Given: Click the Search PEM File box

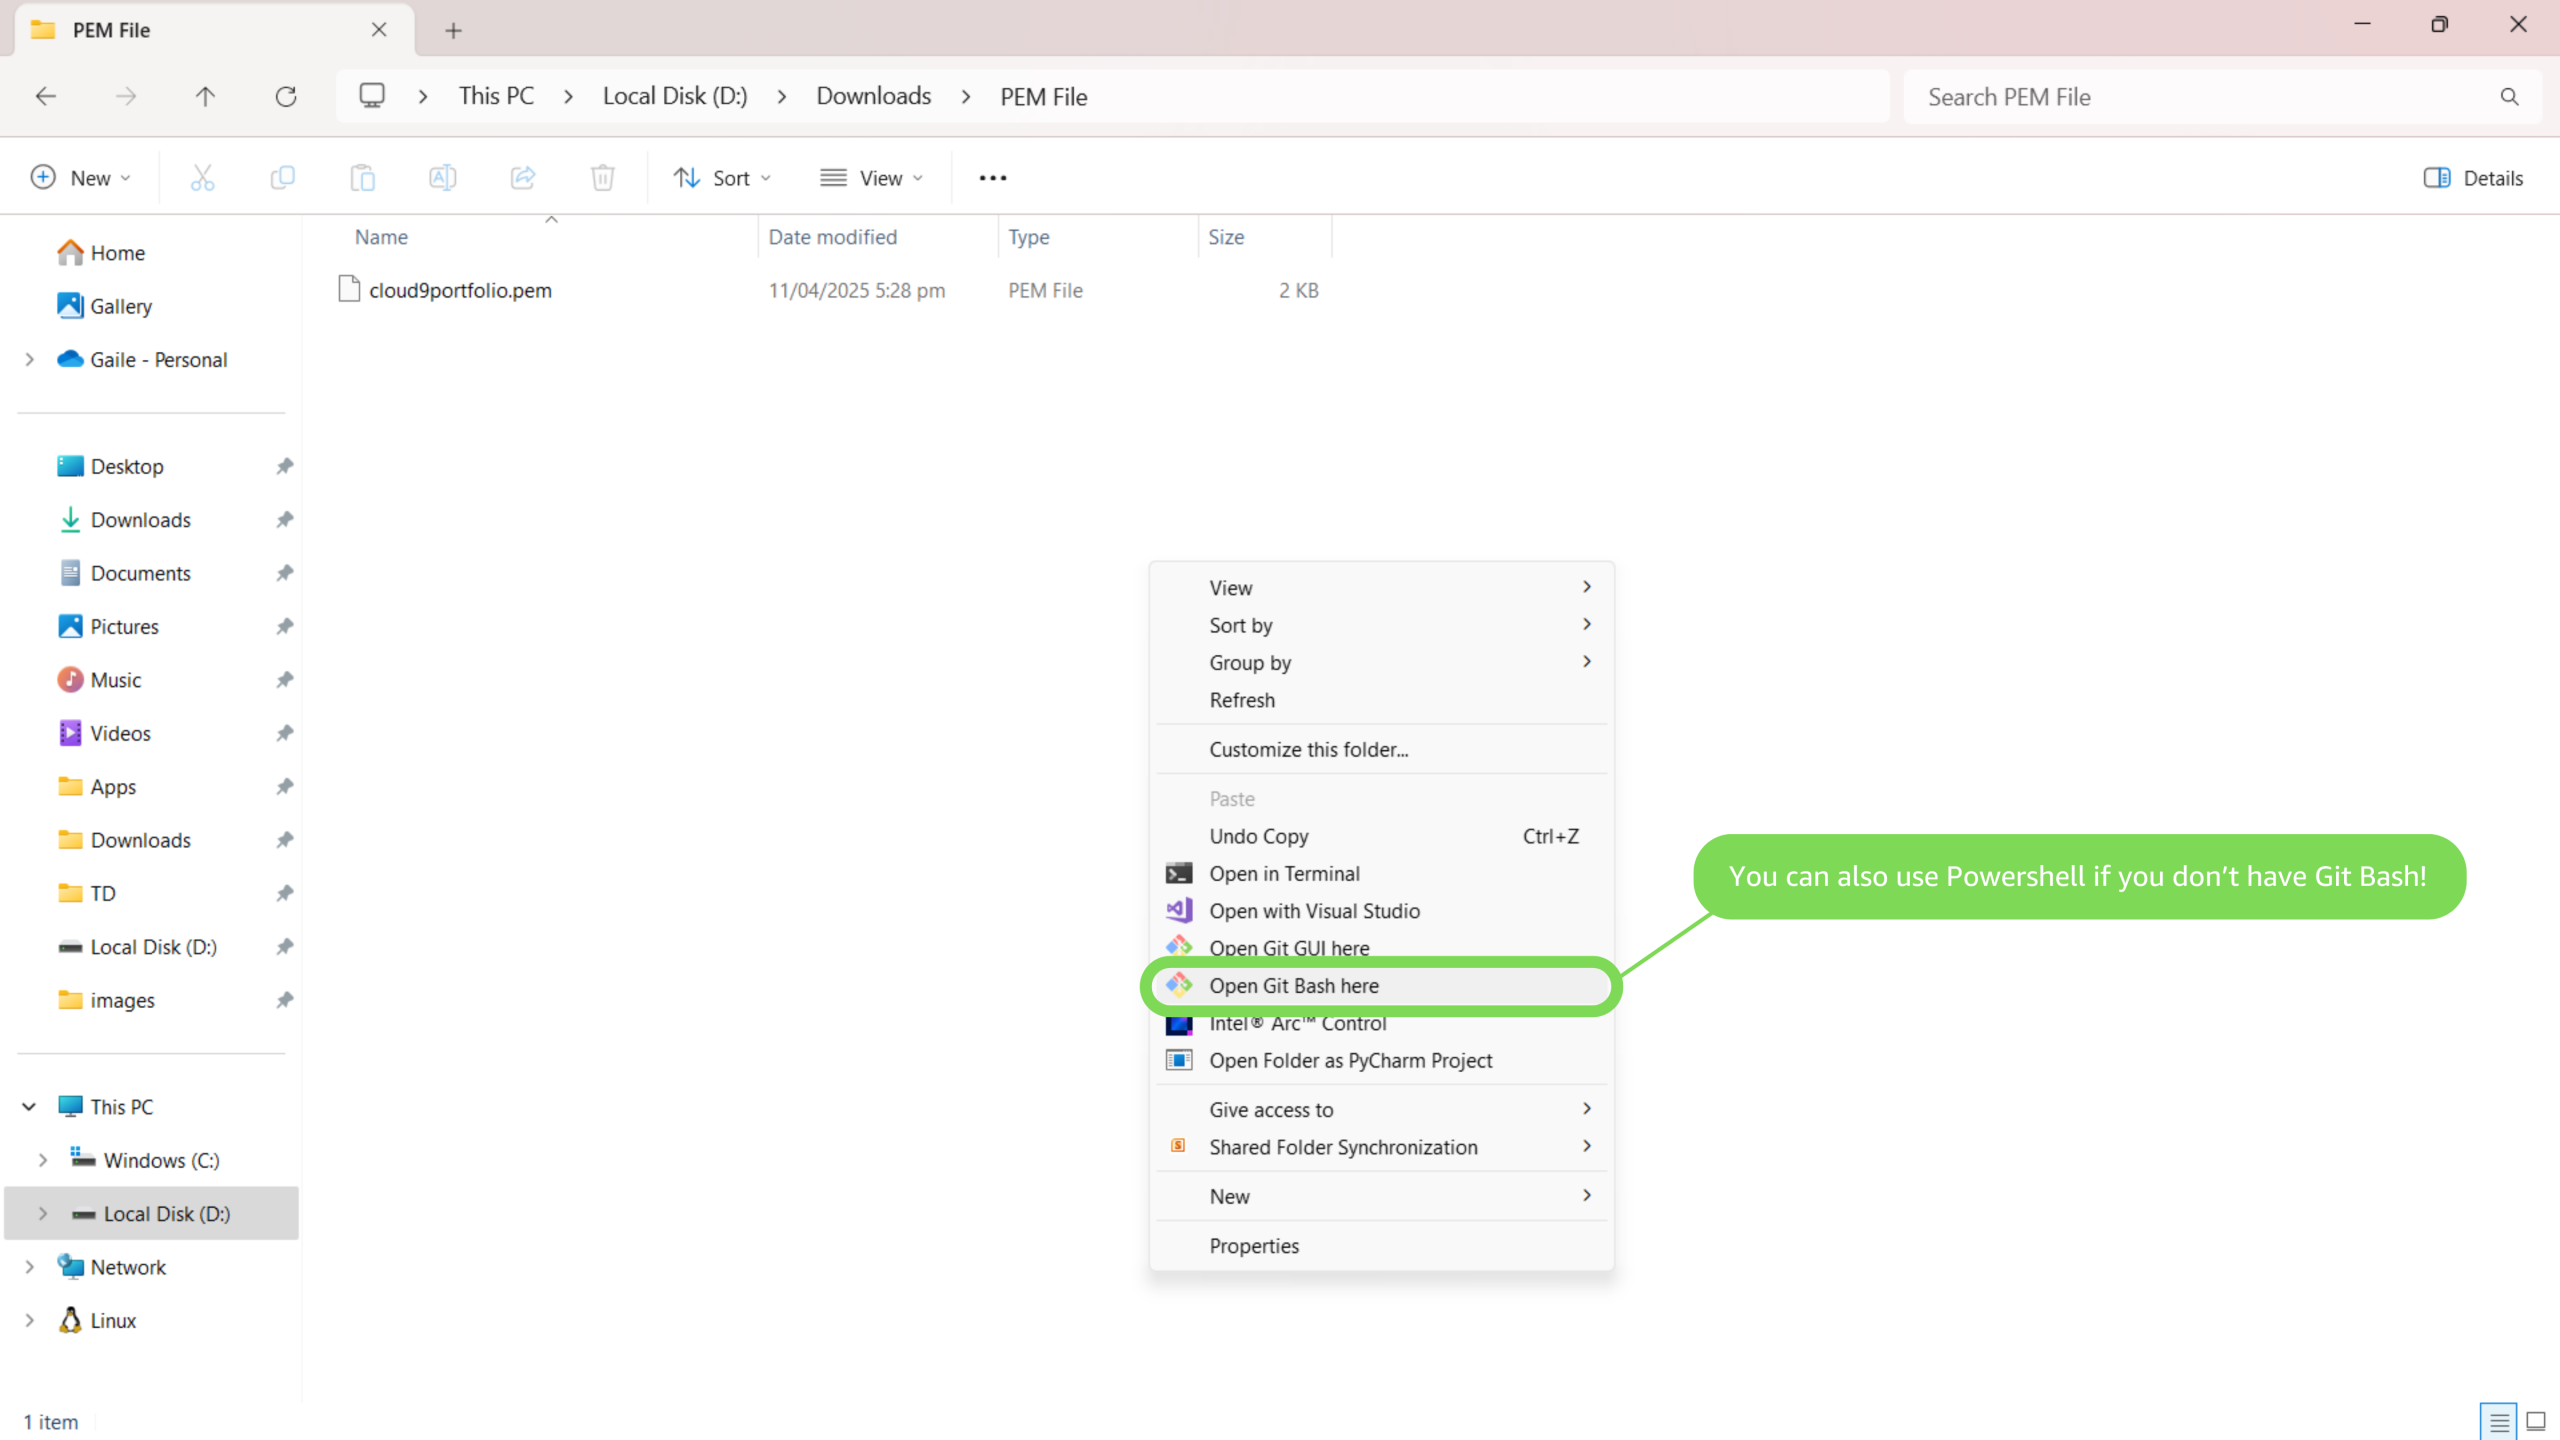Looking at the screenshot, I should click(x=2200, y=97).
